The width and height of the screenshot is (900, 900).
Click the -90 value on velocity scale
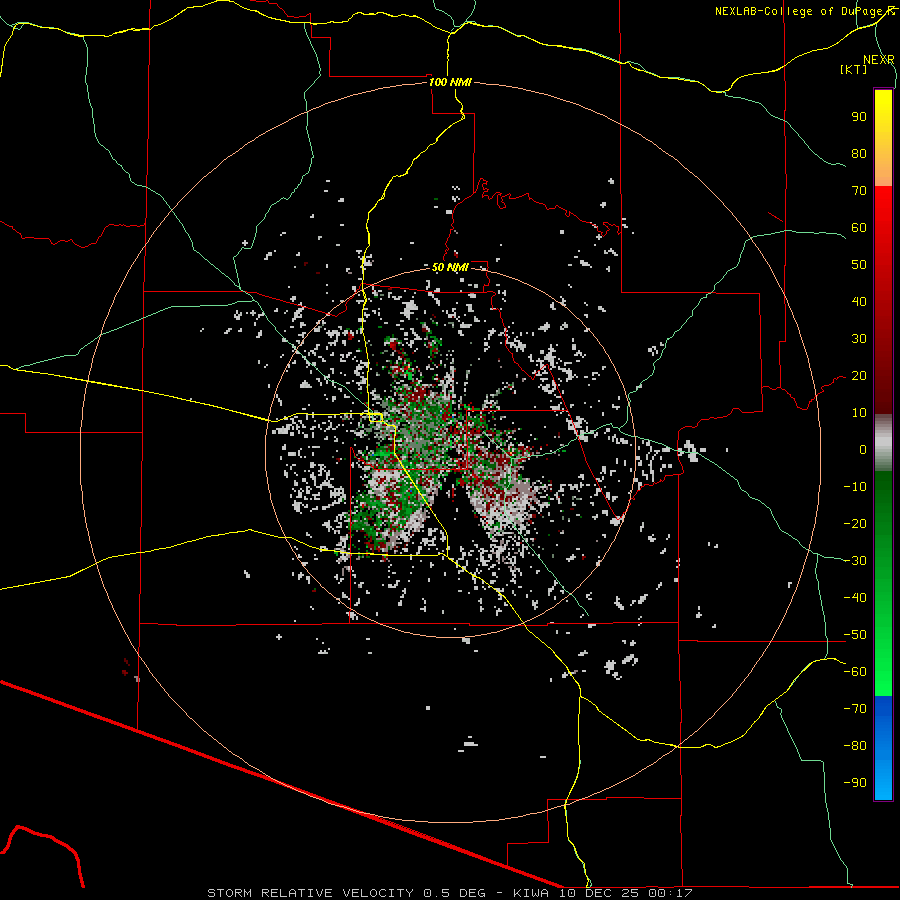tap(855, 783)
